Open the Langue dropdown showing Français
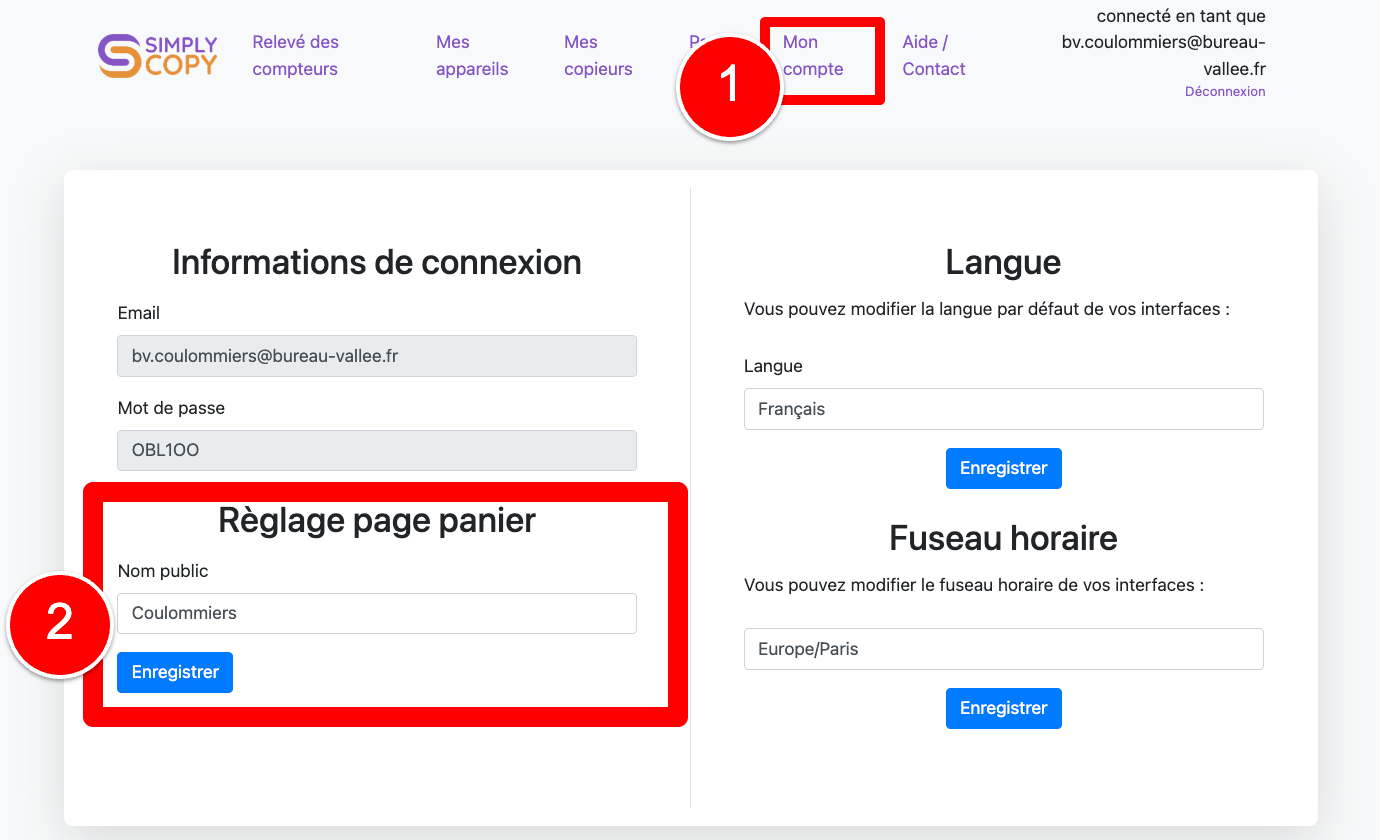This screenshot has height=840, width=1380. [1003, 409]
